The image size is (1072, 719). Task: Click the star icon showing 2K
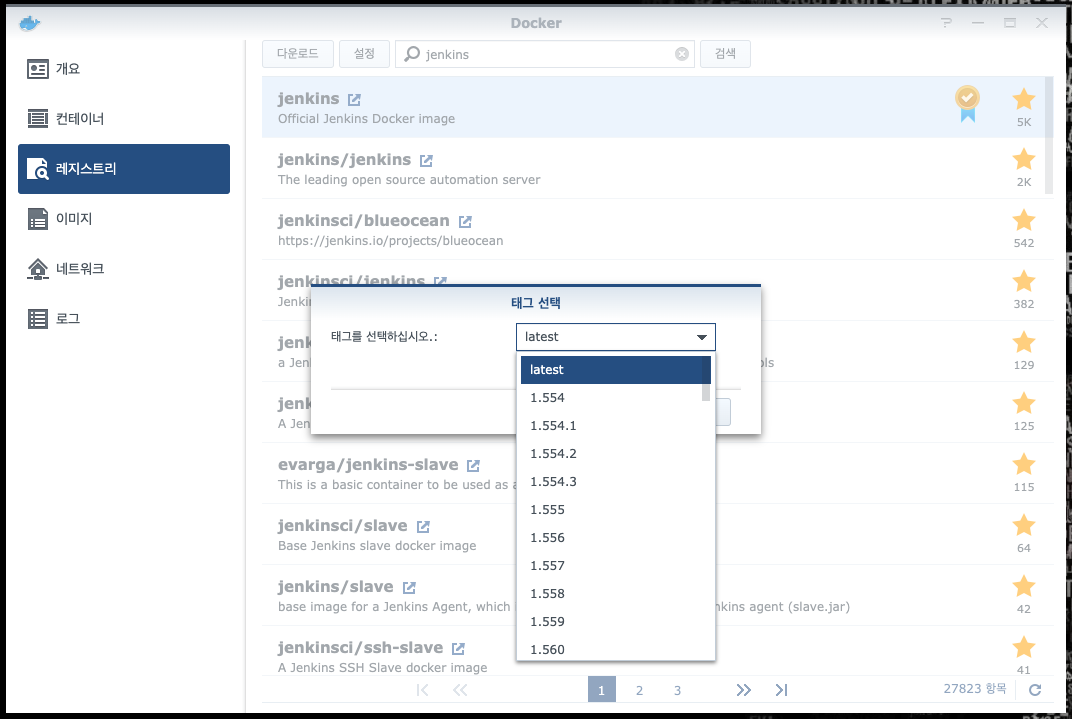[x=1023, y=159]
